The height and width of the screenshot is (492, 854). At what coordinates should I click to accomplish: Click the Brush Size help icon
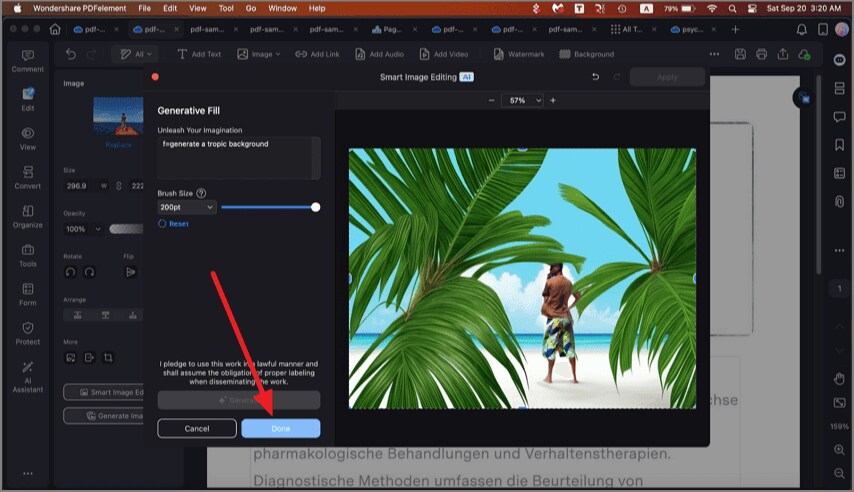tap(201, 193)
